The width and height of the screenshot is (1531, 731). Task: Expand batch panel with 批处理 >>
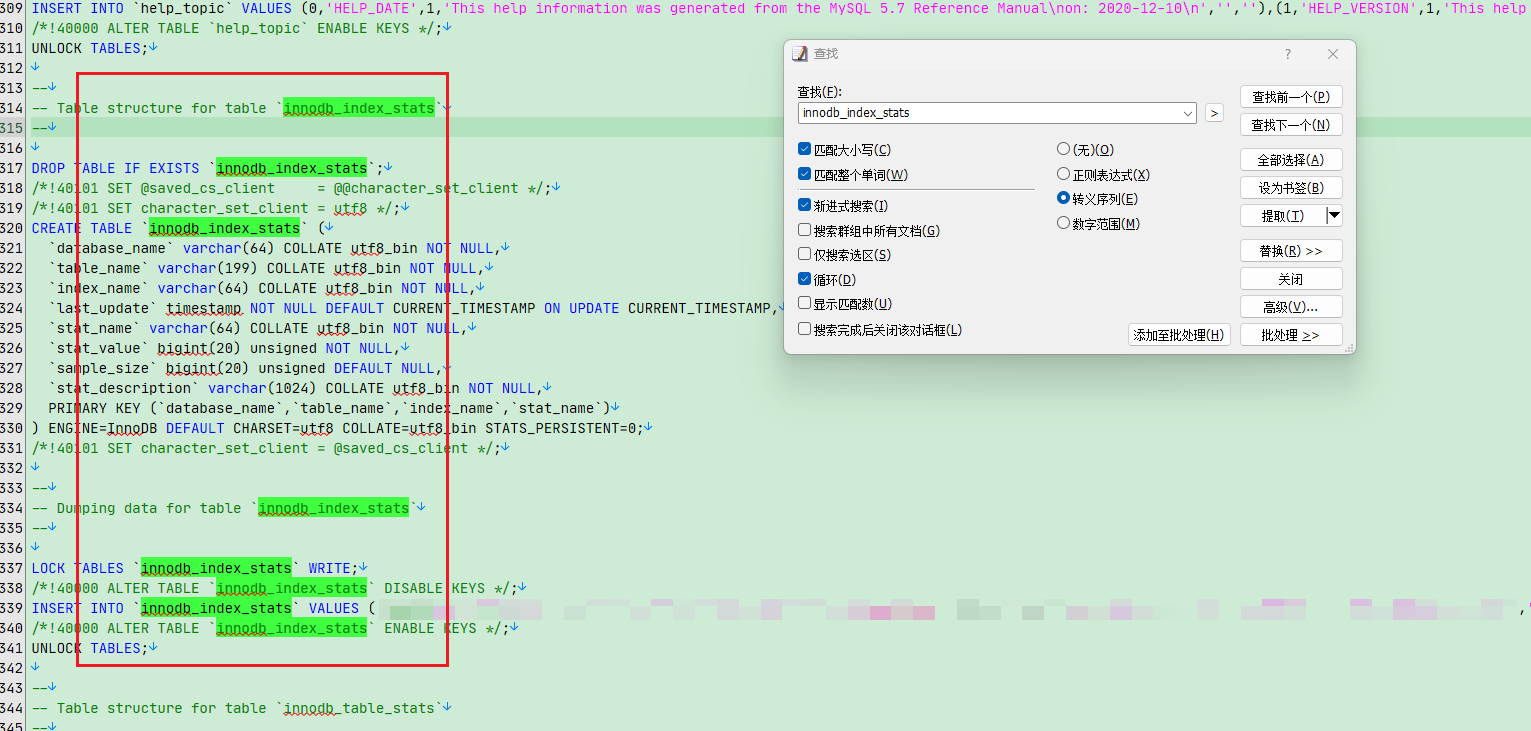click(1291, 335)
